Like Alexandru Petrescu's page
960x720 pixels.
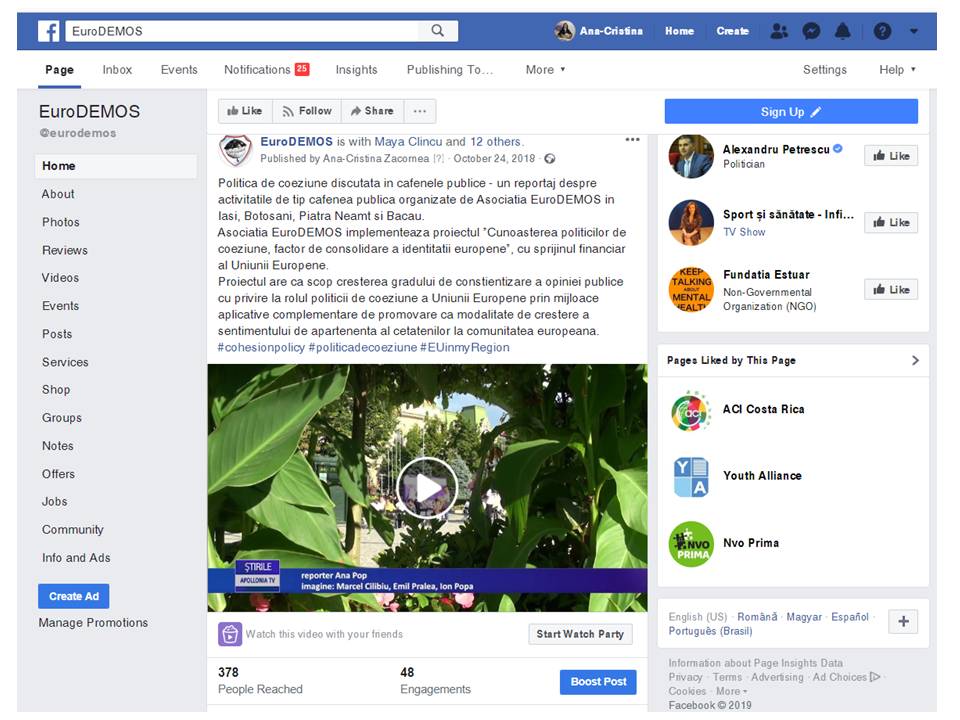(891, 156)
